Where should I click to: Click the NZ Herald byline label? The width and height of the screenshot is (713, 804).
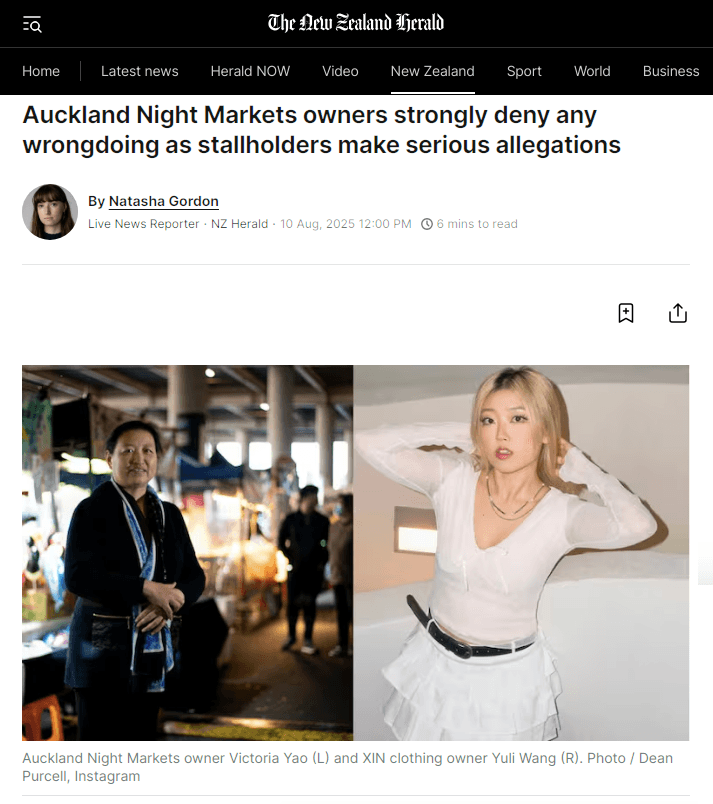pos(240,224)
